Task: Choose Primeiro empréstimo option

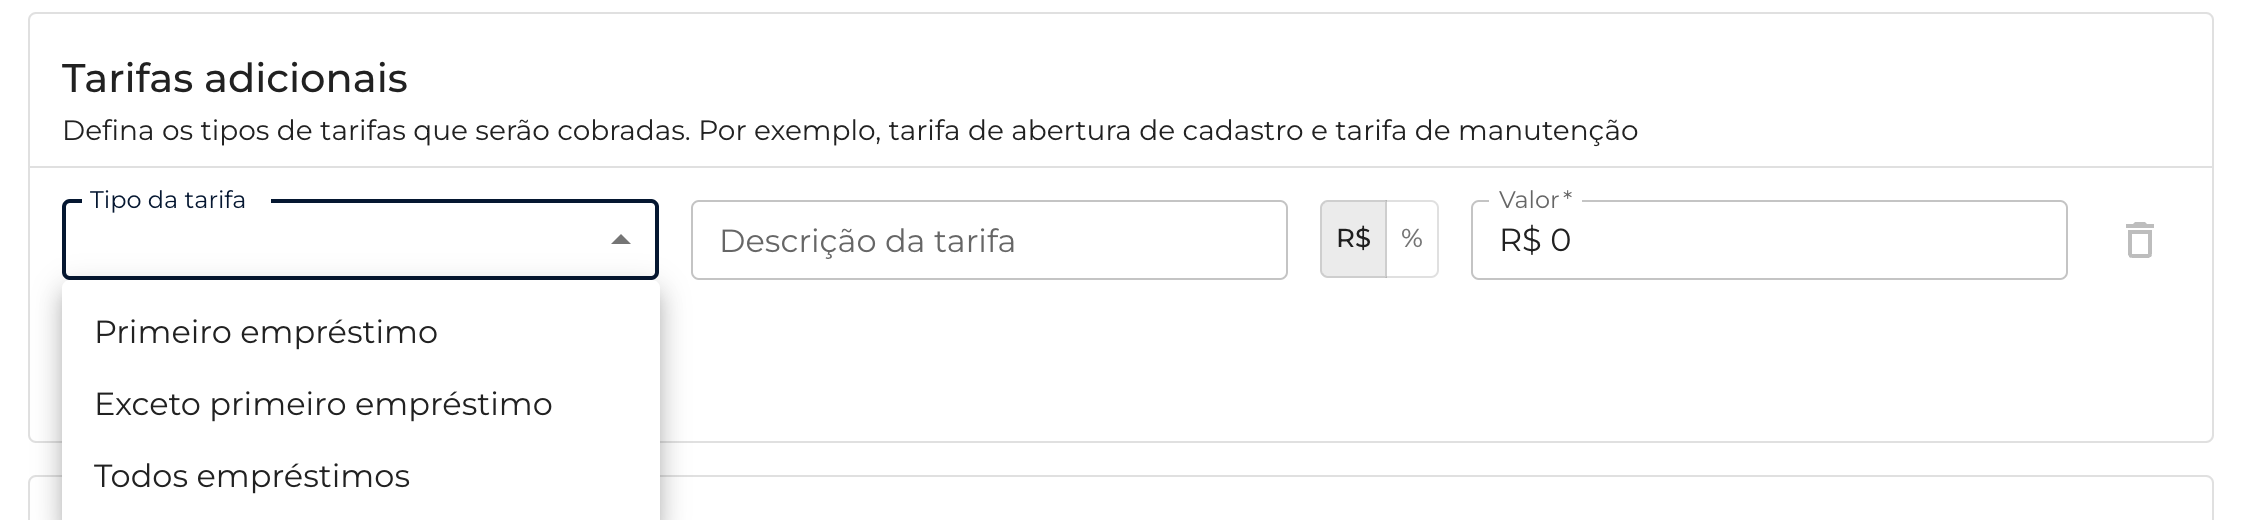Action: pos(266,332)
